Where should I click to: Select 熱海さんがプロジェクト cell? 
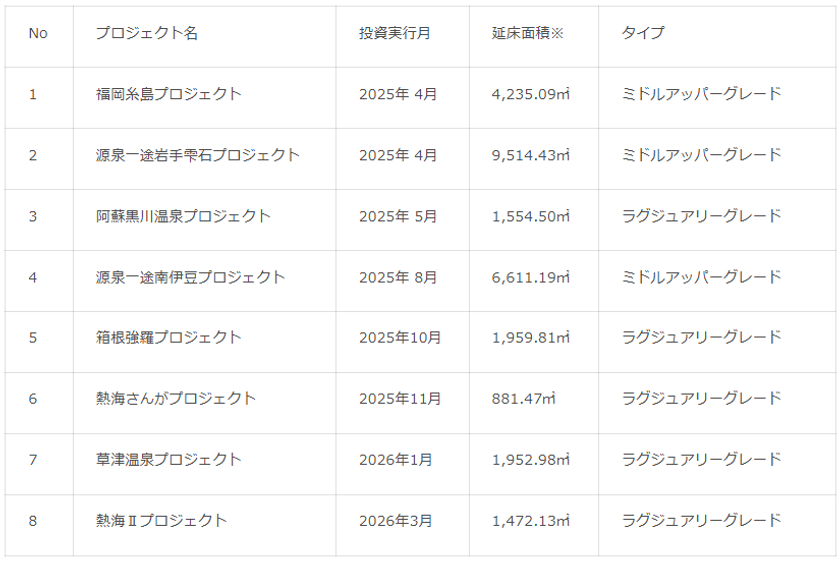176,398
